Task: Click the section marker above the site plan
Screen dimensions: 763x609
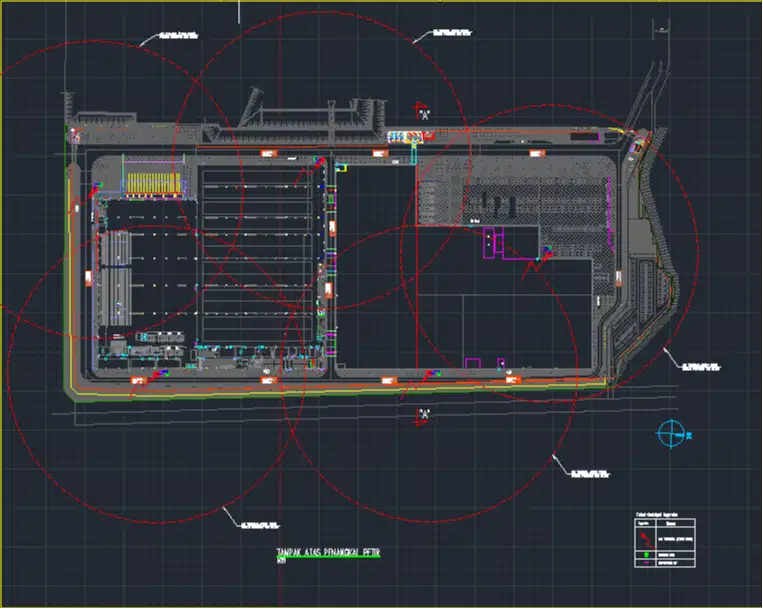Action: [424, 112]
